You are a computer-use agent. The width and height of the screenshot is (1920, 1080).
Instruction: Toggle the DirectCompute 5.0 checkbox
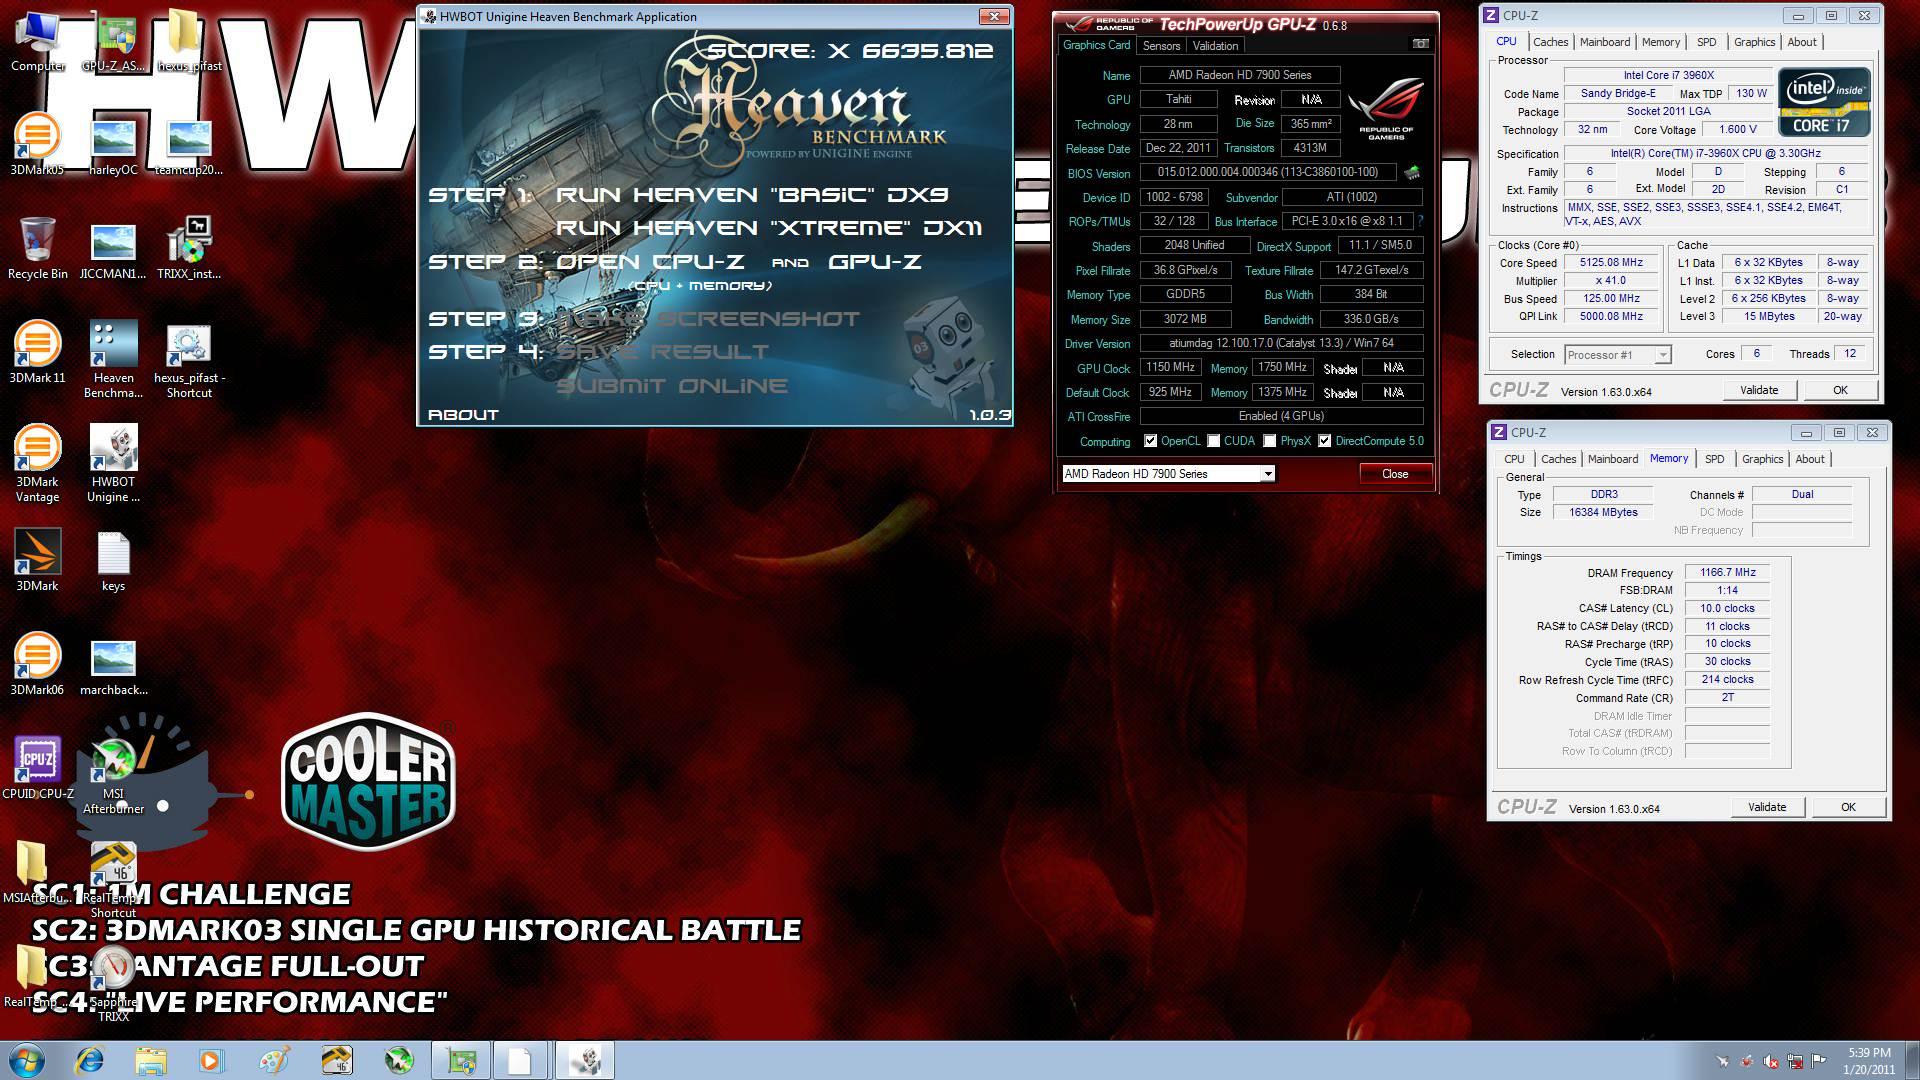click(1324, 441)
